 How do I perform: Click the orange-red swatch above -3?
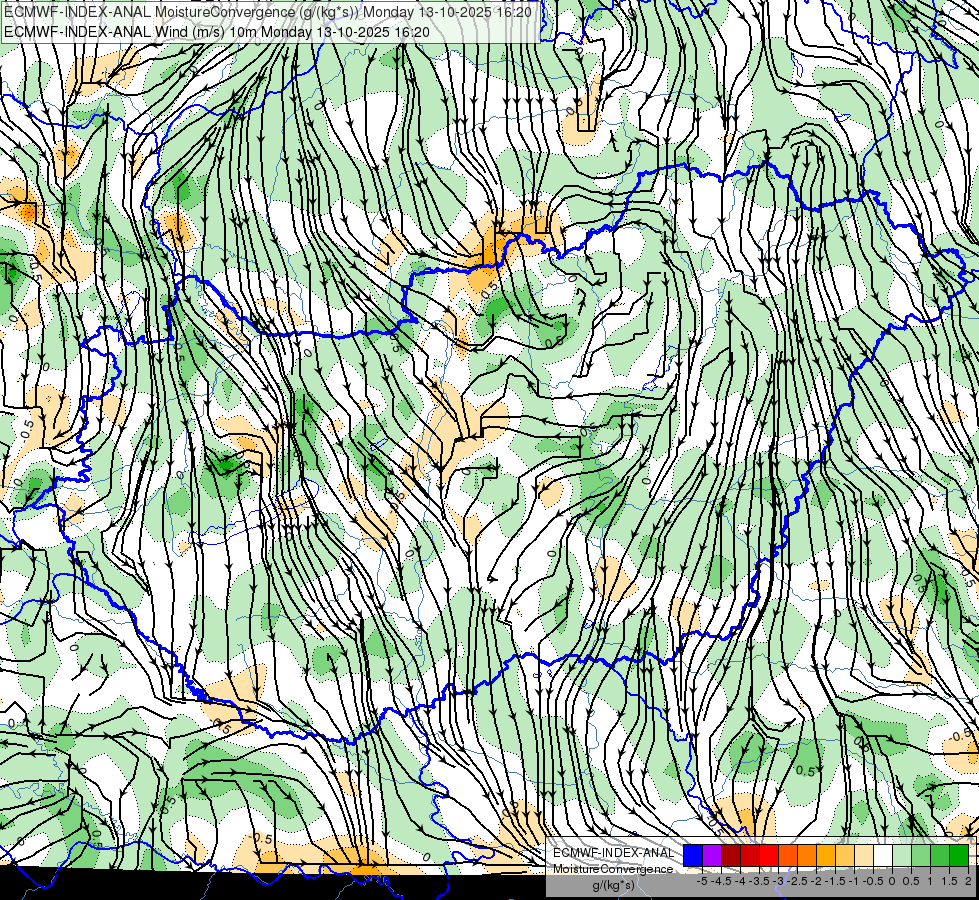(788, 855)
